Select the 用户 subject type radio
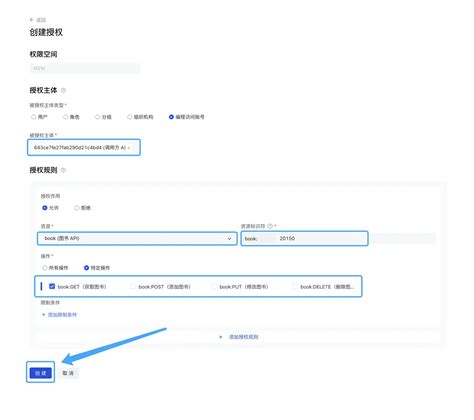 [33, 117]
